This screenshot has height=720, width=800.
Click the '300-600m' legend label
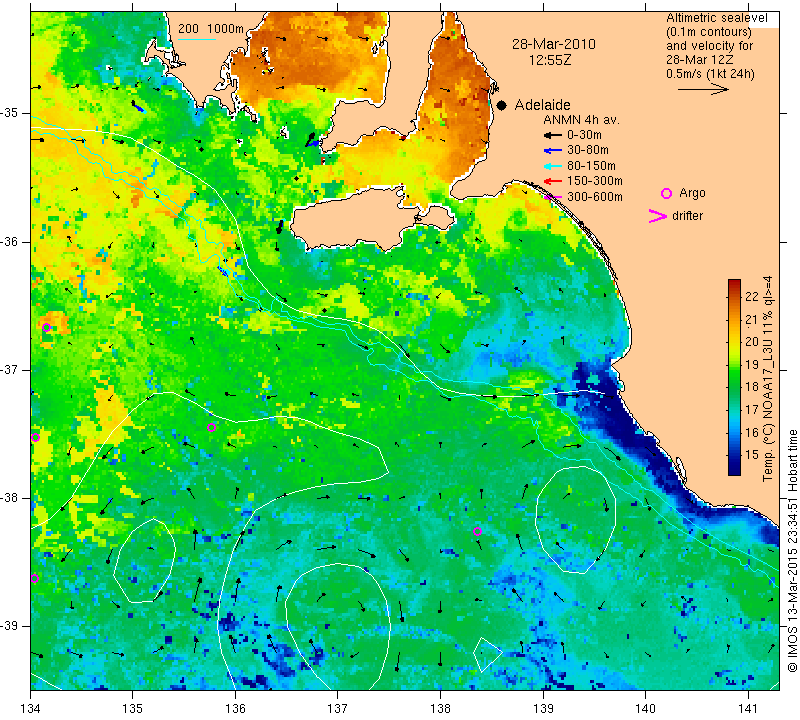click(594, 197)
